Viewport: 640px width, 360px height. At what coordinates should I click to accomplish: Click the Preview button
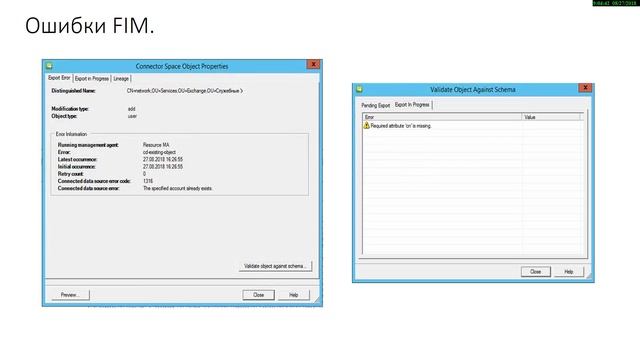tap(70, 295)
